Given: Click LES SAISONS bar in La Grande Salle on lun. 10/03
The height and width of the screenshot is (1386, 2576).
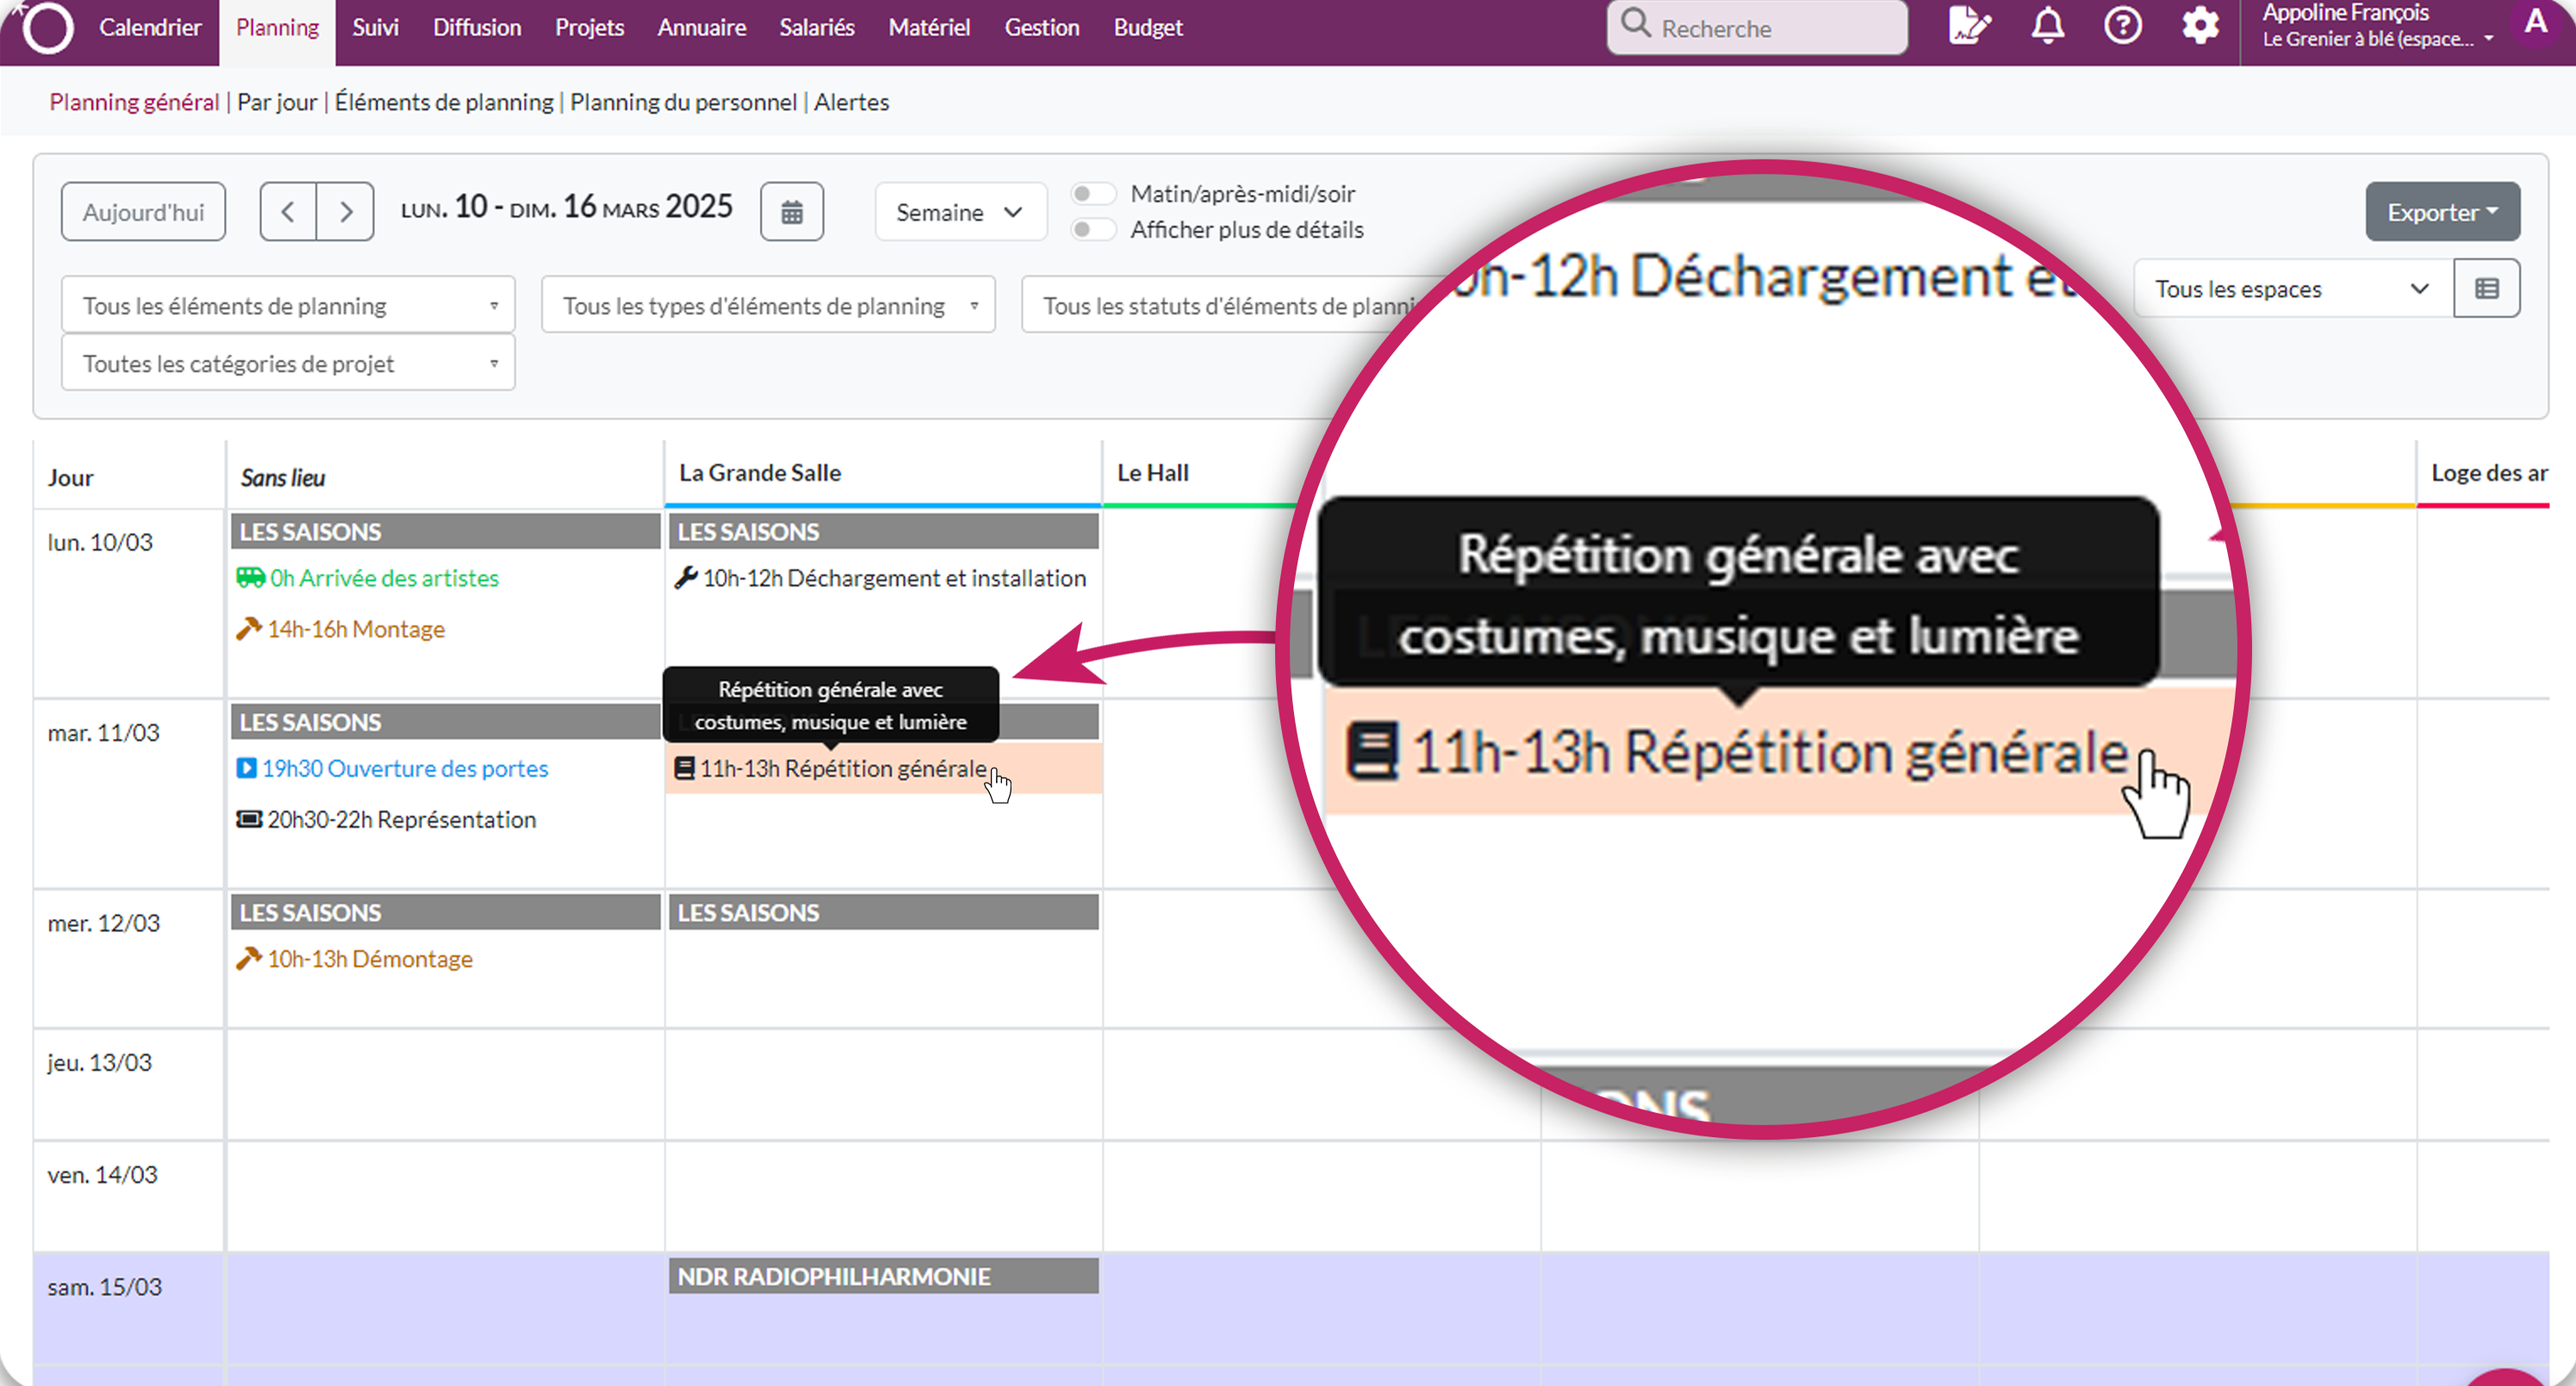Looking at the screenshot, I should tap(884, 531).
